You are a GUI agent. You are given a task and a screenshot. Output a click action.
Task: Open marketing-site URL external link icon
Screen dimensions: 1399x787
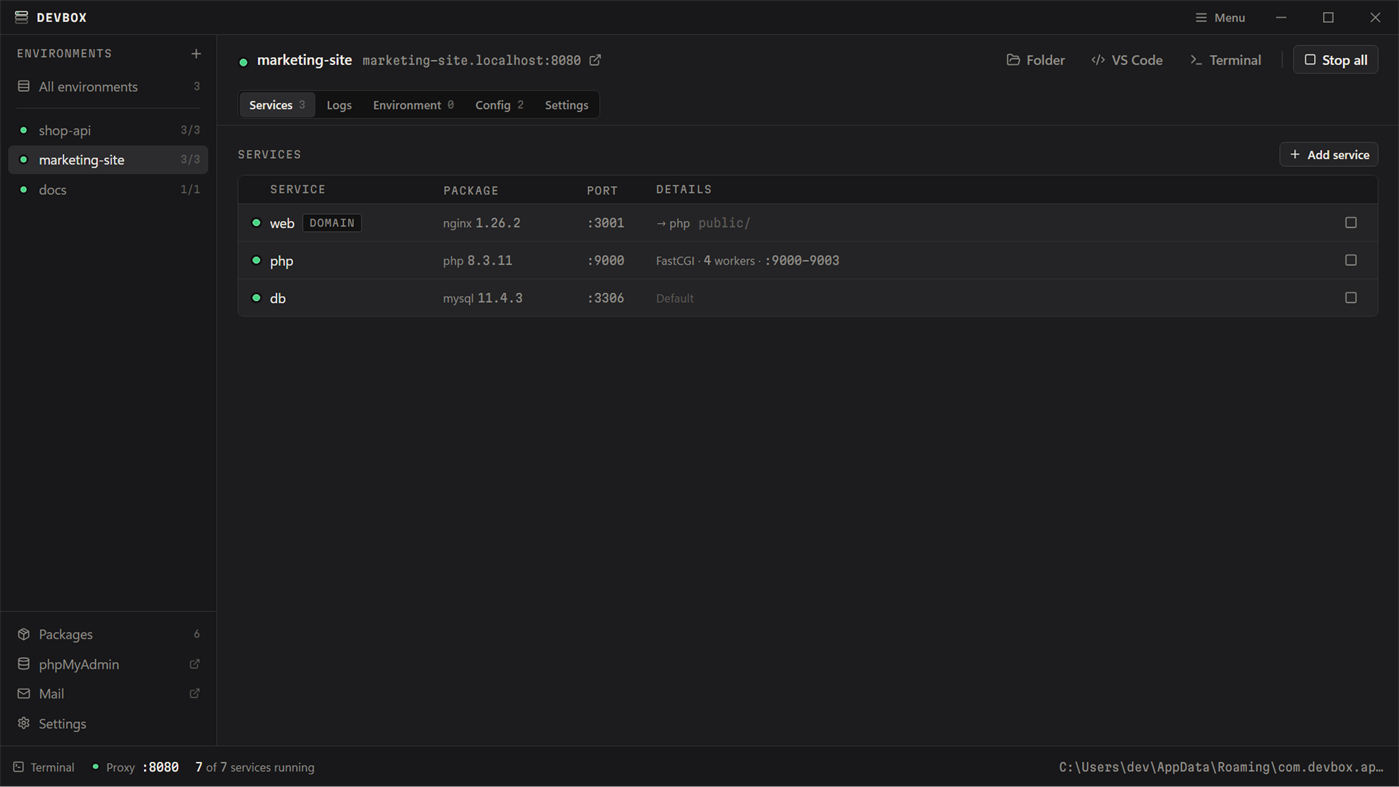coord(595,60)
